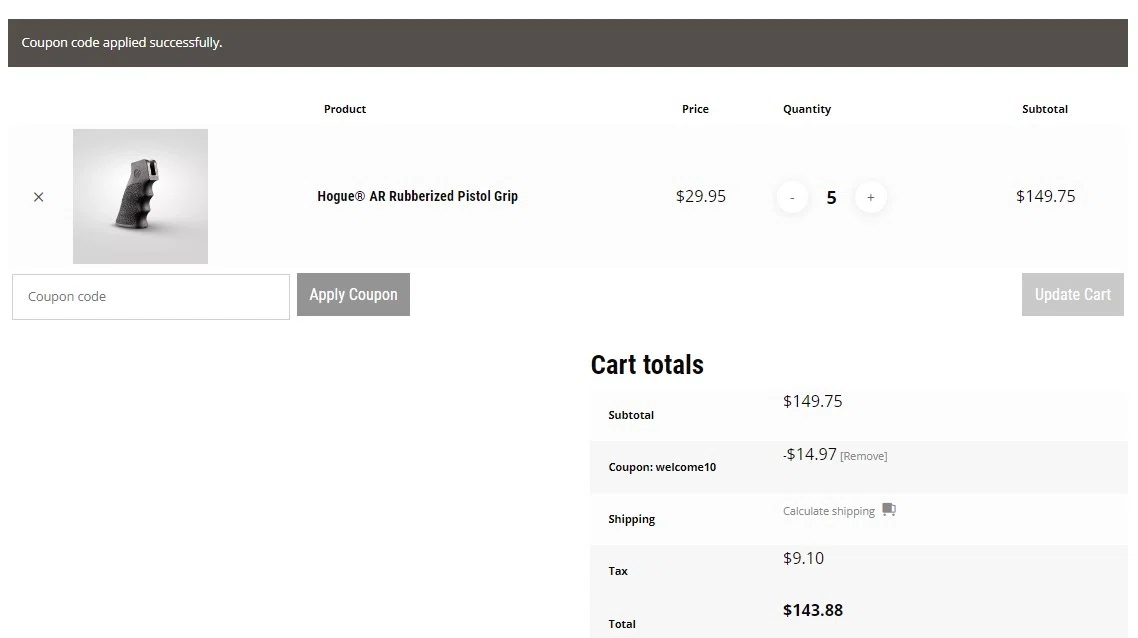Open the pistol grip product thumbnail
The height and width of the screenshot is (638, 1138).
point(140,196)
